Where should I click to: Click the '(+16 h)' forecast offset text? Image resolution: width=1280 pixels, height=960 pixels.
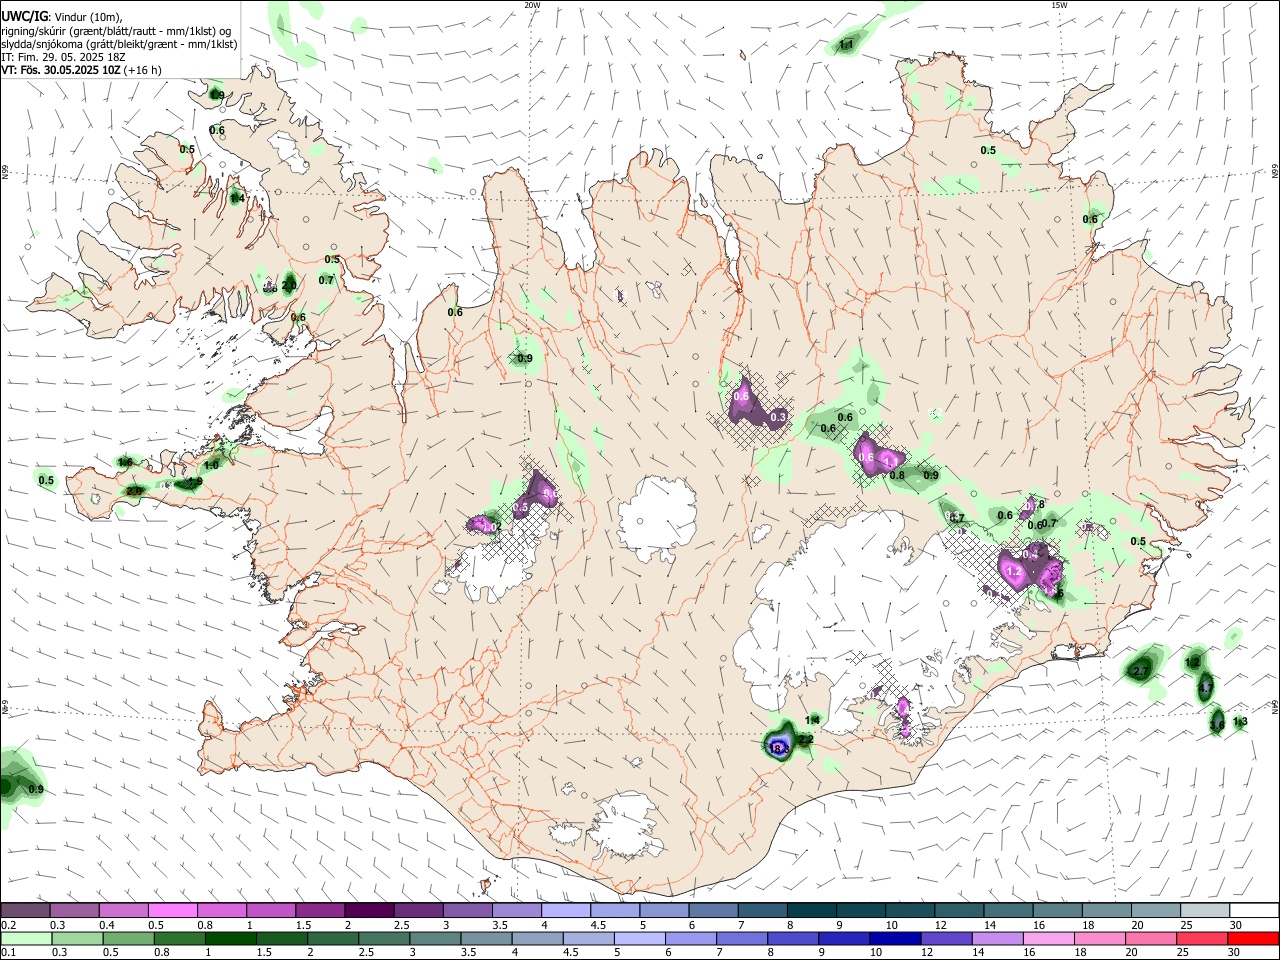coord(143,70)
